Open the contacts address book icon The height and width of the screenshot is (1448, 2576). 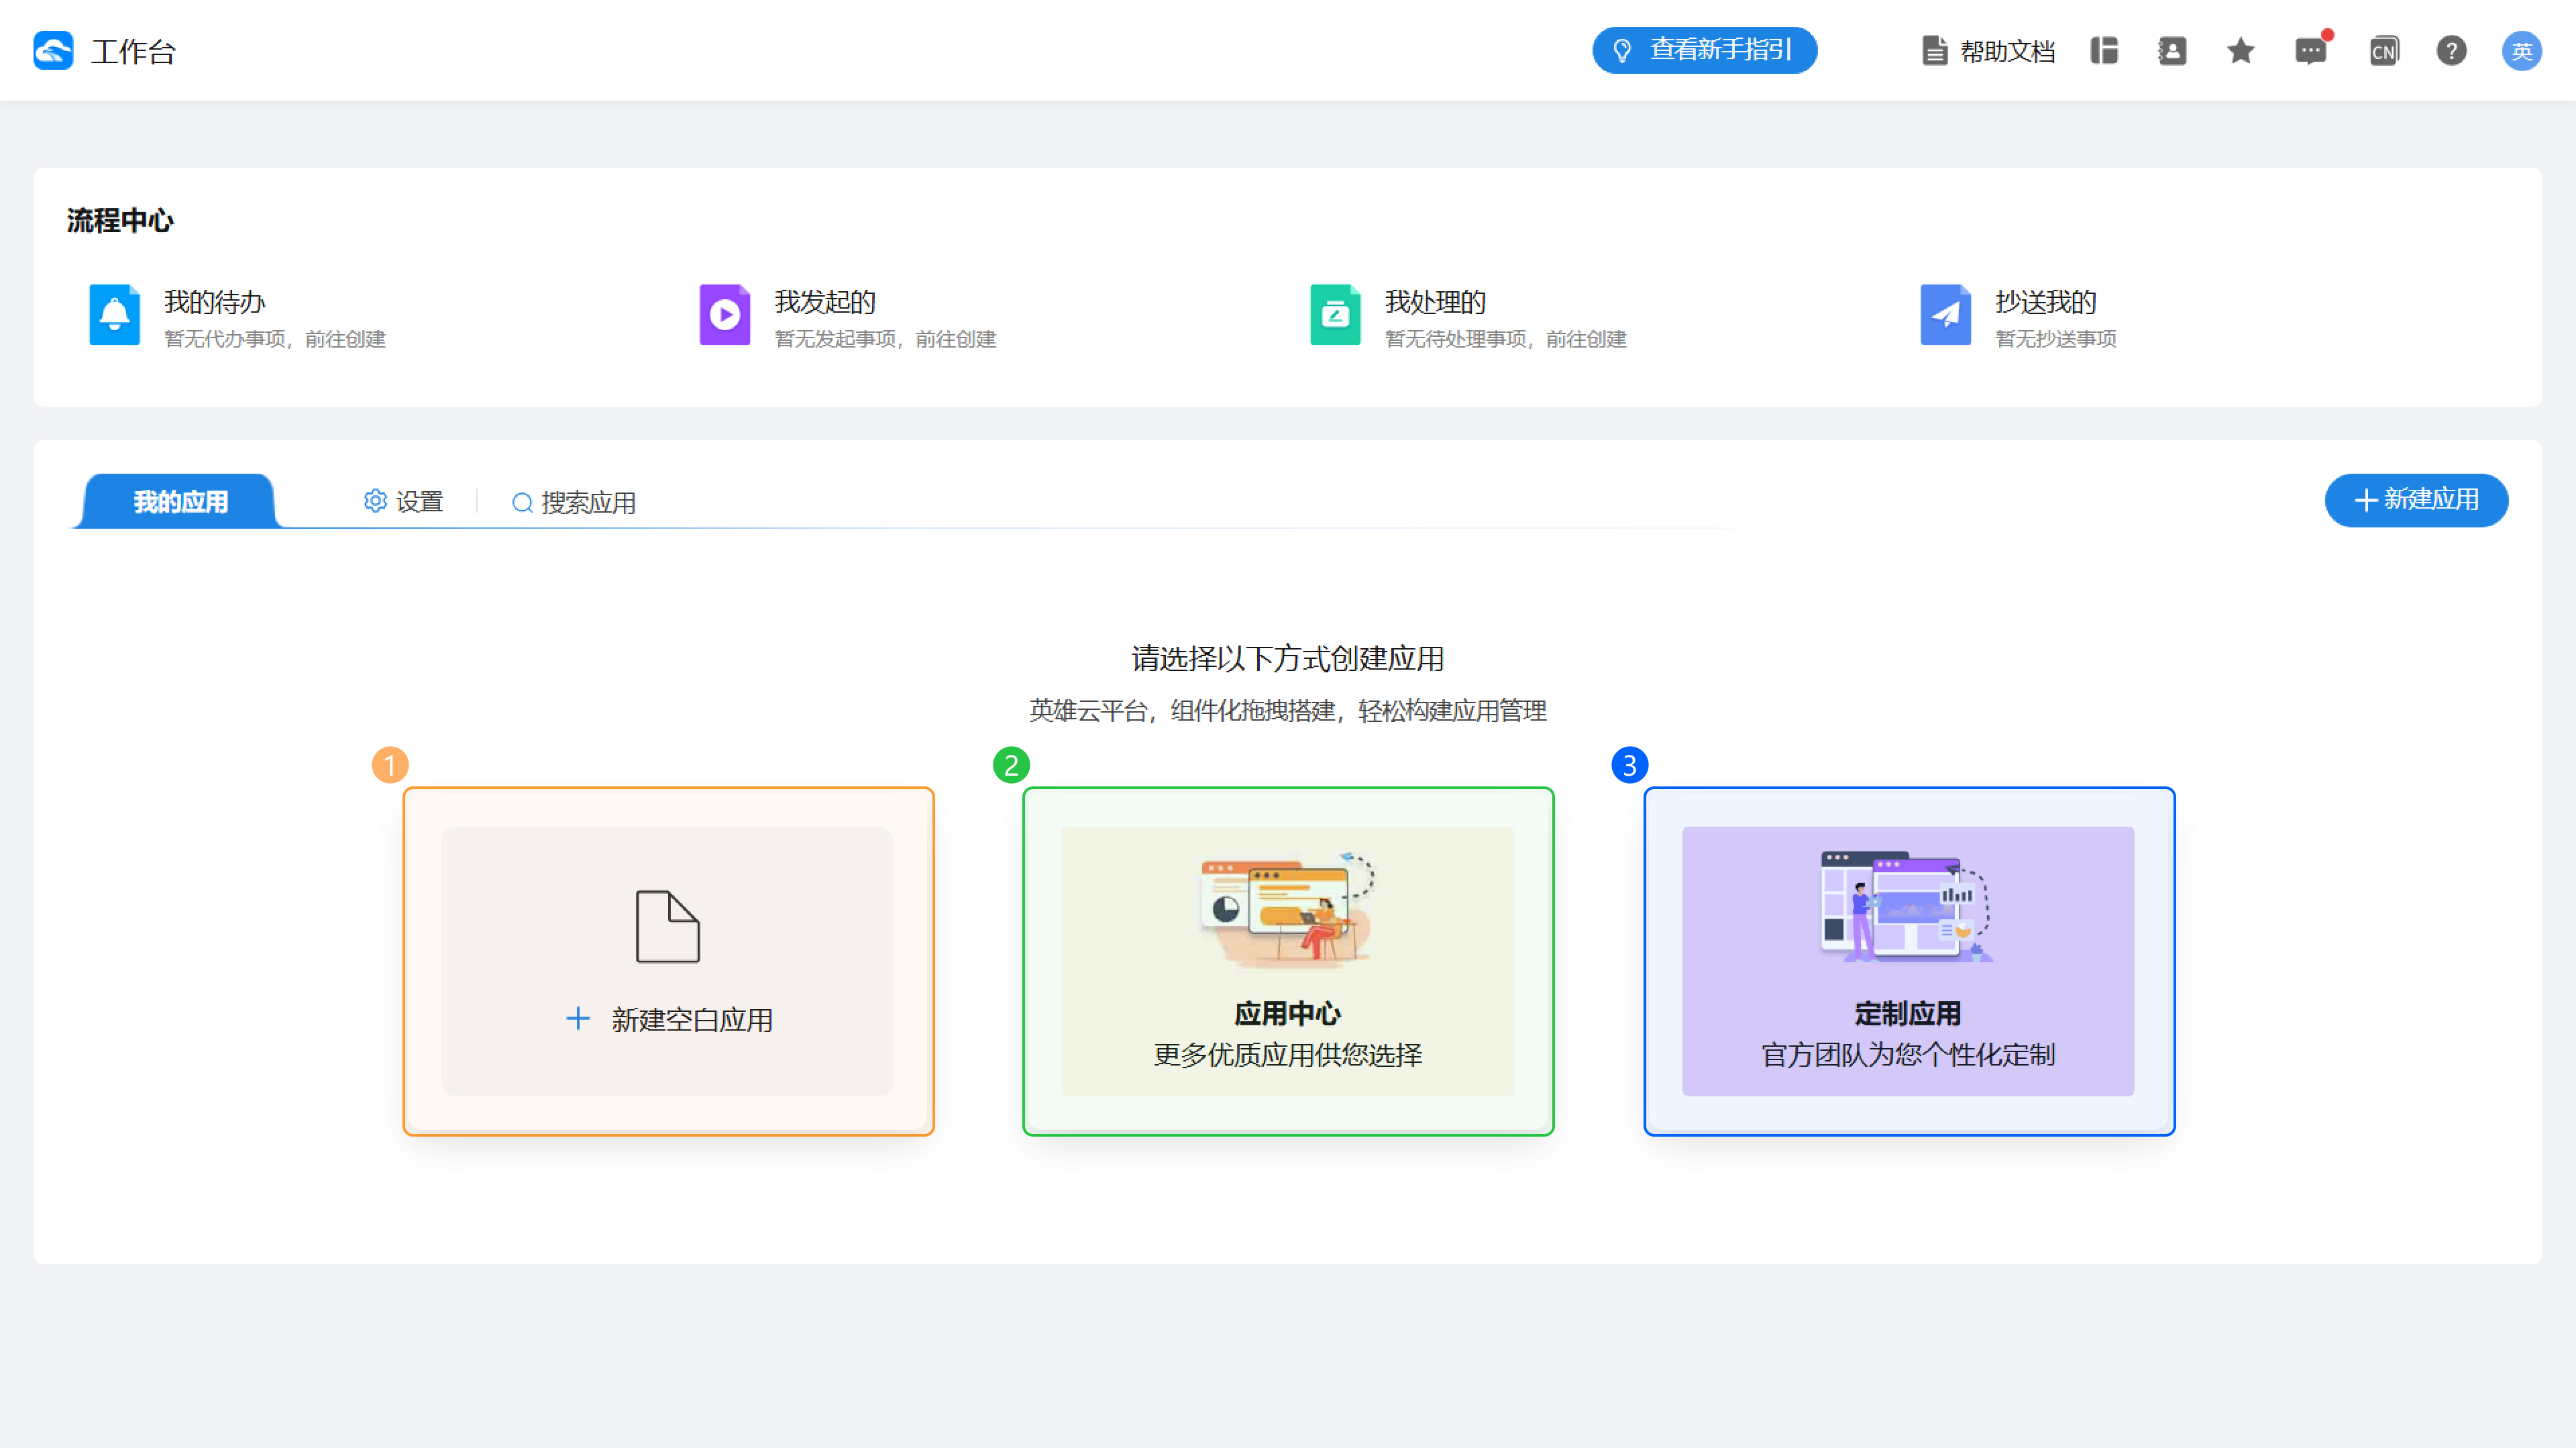tap(2172, 50)
